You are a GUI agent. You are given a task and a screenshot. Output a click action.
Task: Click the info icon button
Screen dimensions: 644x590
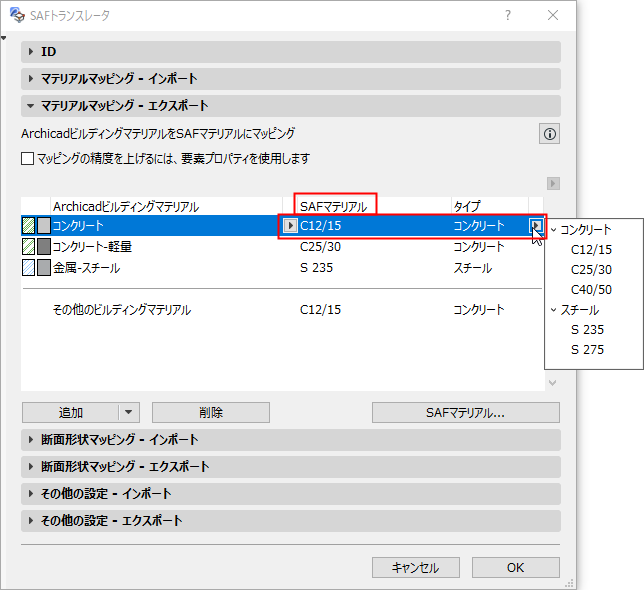tap(550, 134)
